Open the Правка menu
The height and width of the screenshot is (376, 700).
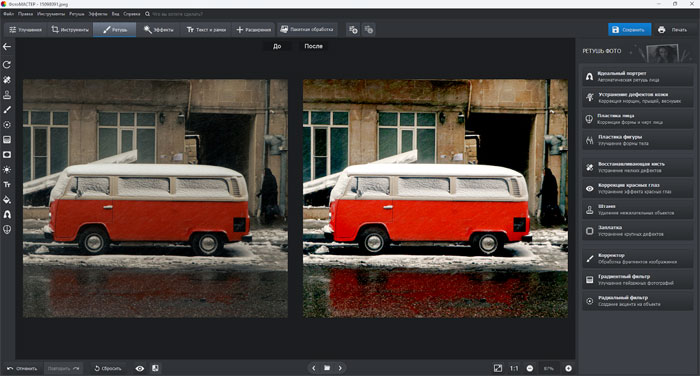25,14
